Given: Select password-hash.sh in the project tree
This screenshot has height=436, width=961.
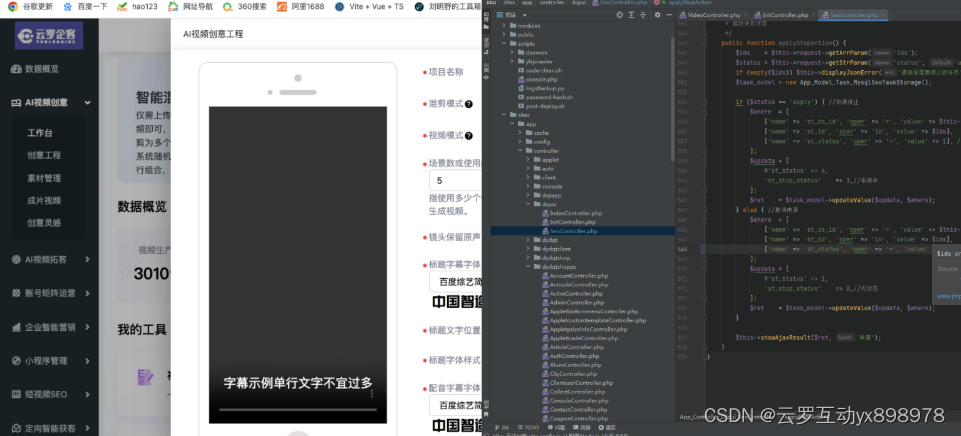Looking at the screenshot, I should click(545, 97).
